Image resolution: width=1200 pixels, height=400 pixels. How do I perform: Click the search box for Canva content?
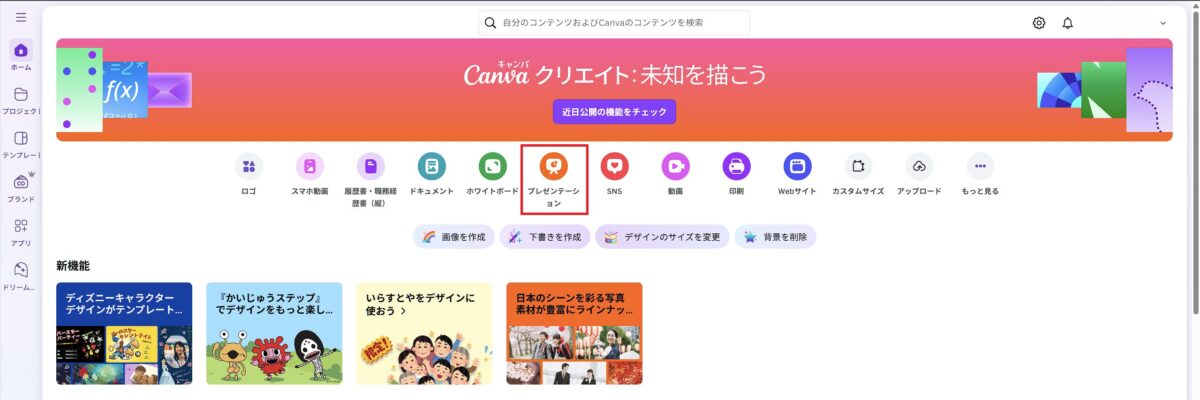coord(614,22)
